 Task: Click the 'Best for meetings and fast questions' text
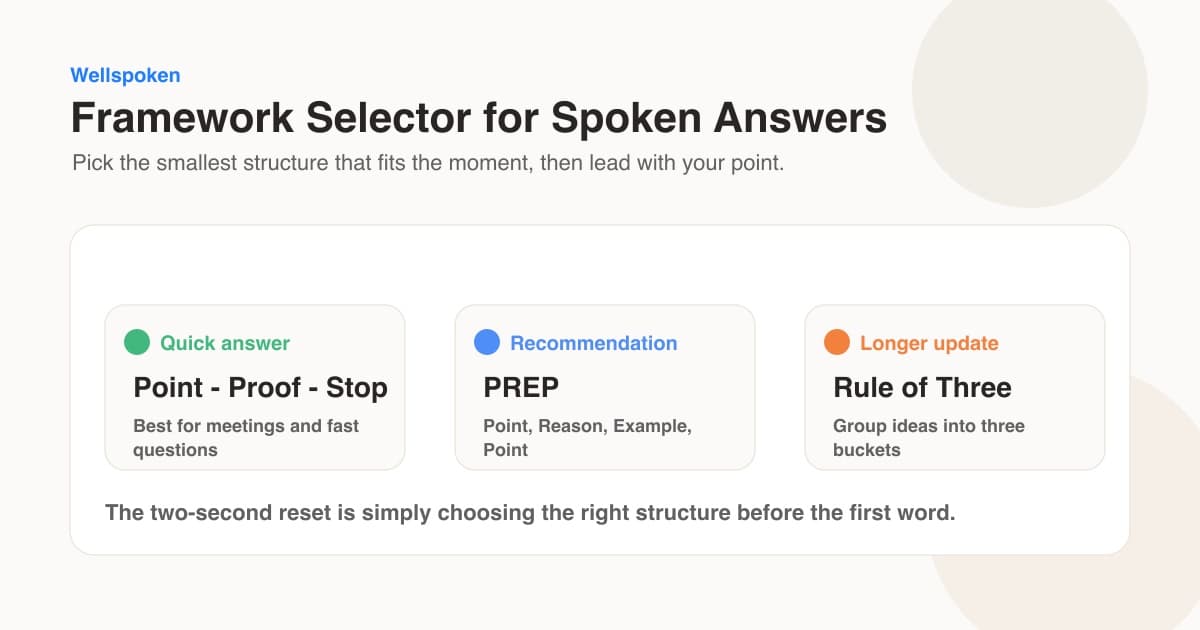(x=246, y=438)
